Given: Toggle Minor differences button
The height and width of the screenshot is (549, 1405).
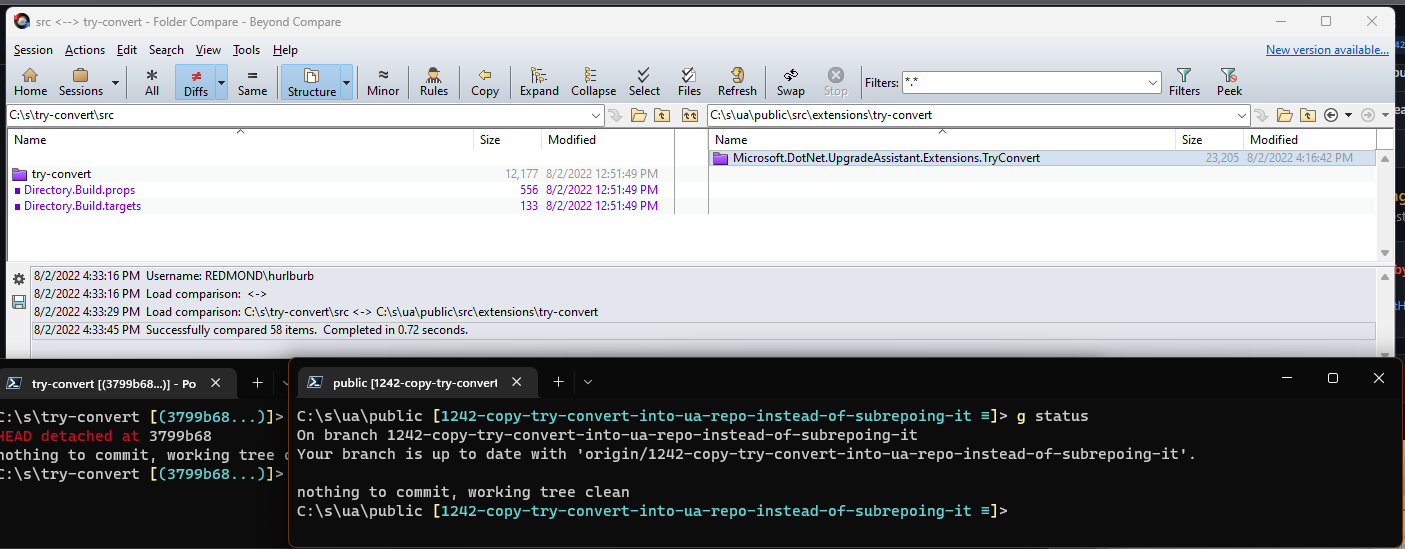Looking at the screenshot, I should pos(383,82).
